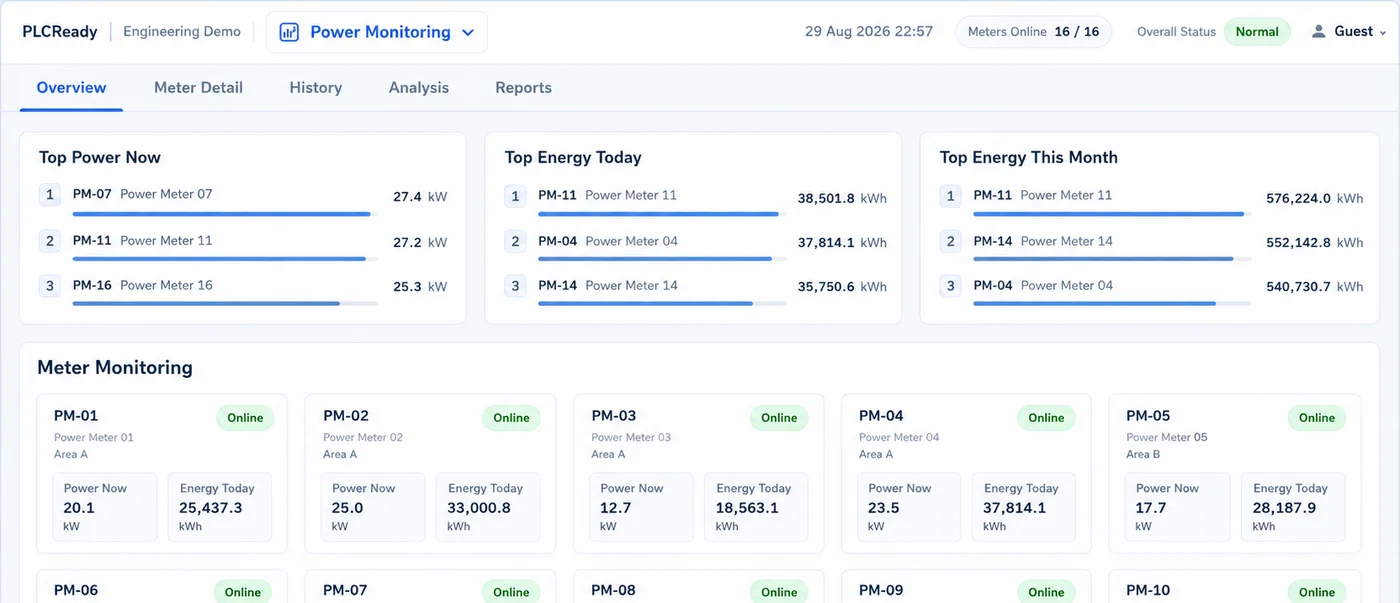This screenshot has width=1400, height=603.
Task: Select the Analysis tab
Action: coord(419,87)
